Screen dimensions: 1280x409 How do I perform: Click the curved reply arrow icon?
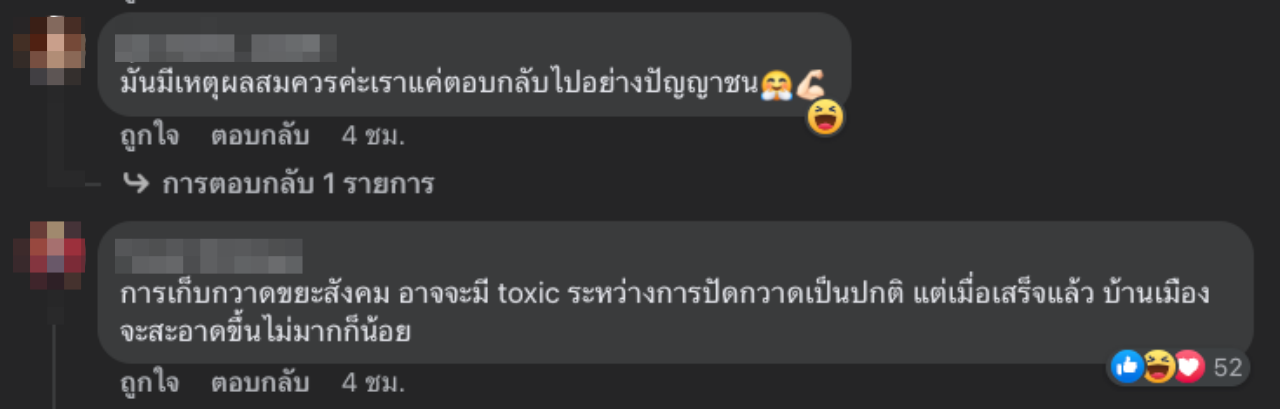[x=136, y=184]
